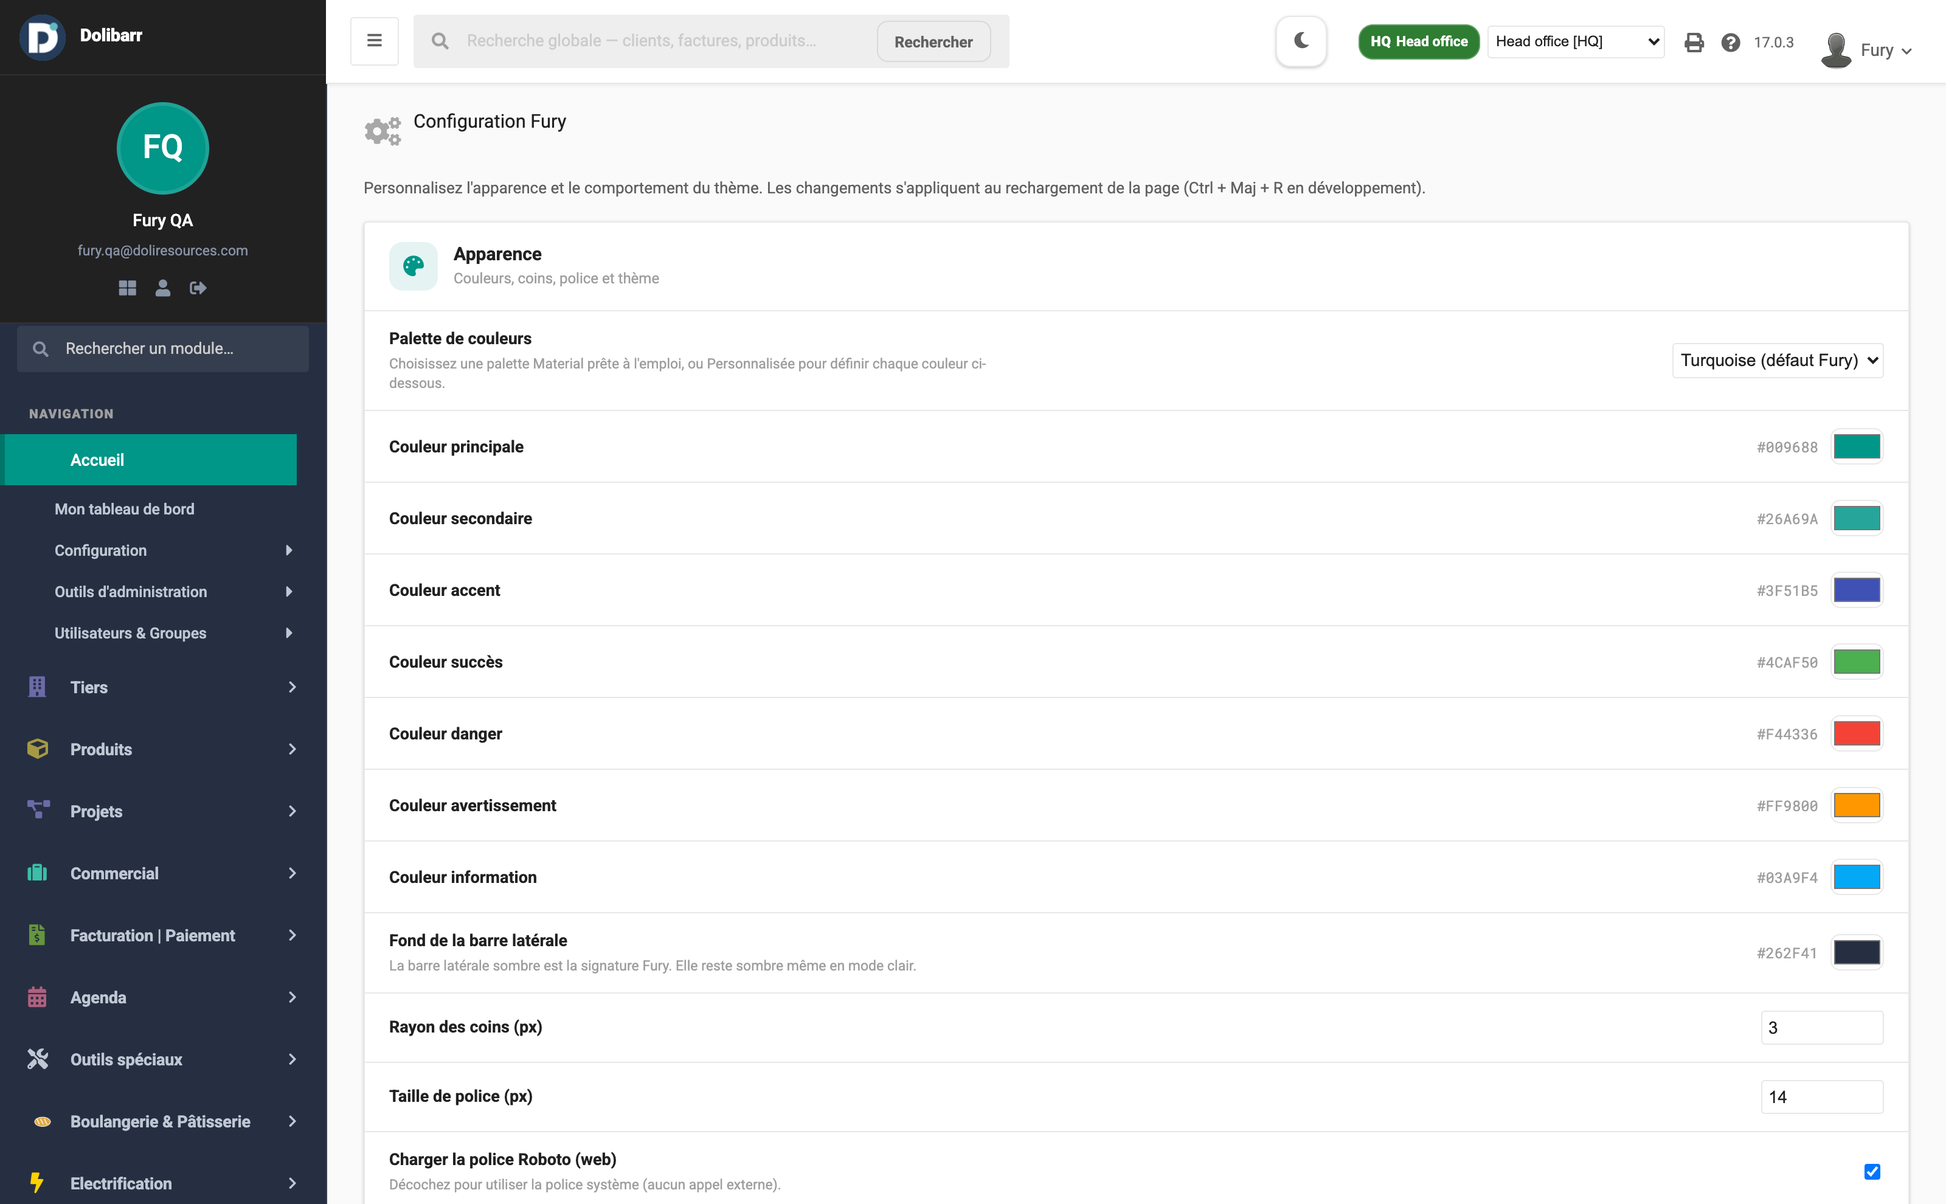This screenshot has height=1204, width=1946.
Task: Open the Fond de la barre latérale swatch
Action: [x=1857, y=952]
